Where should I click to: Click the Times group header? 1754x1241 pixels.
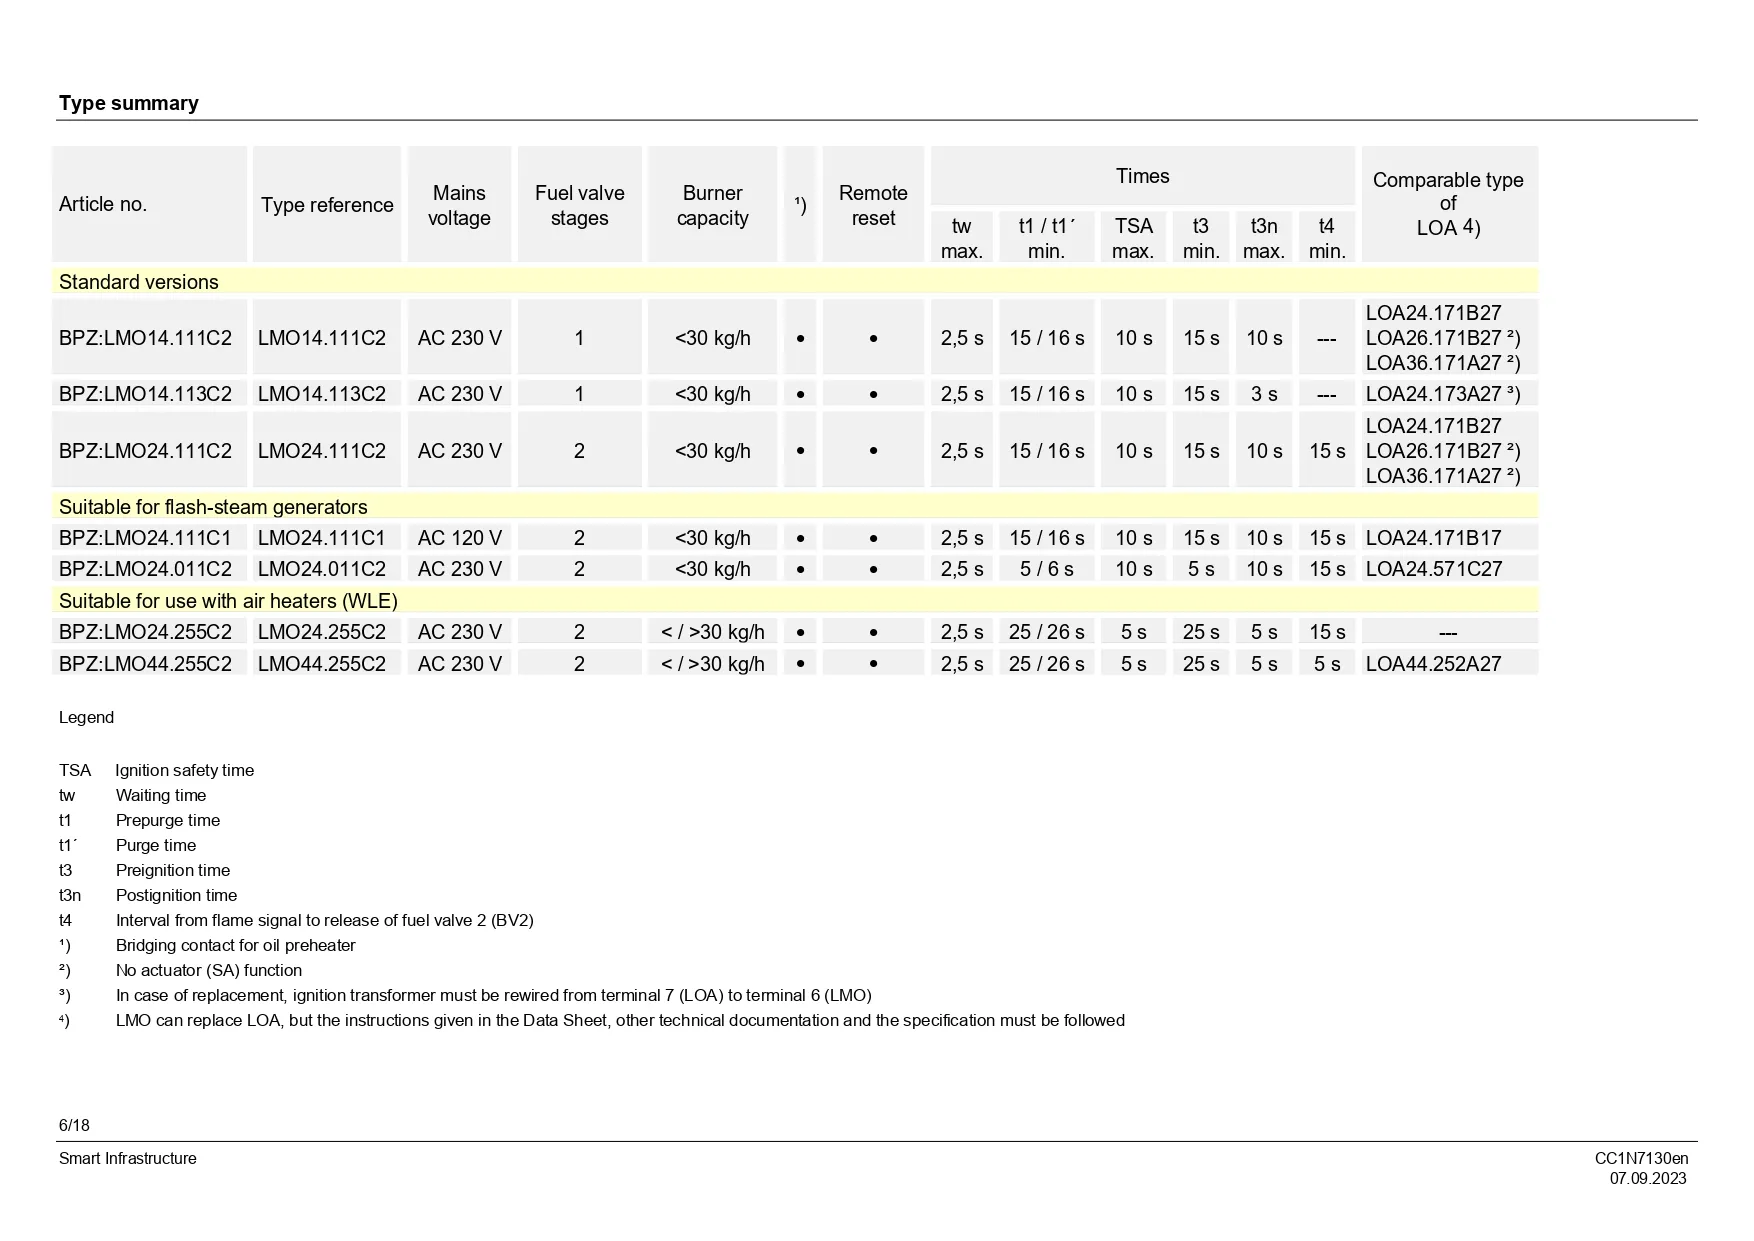1142,176
